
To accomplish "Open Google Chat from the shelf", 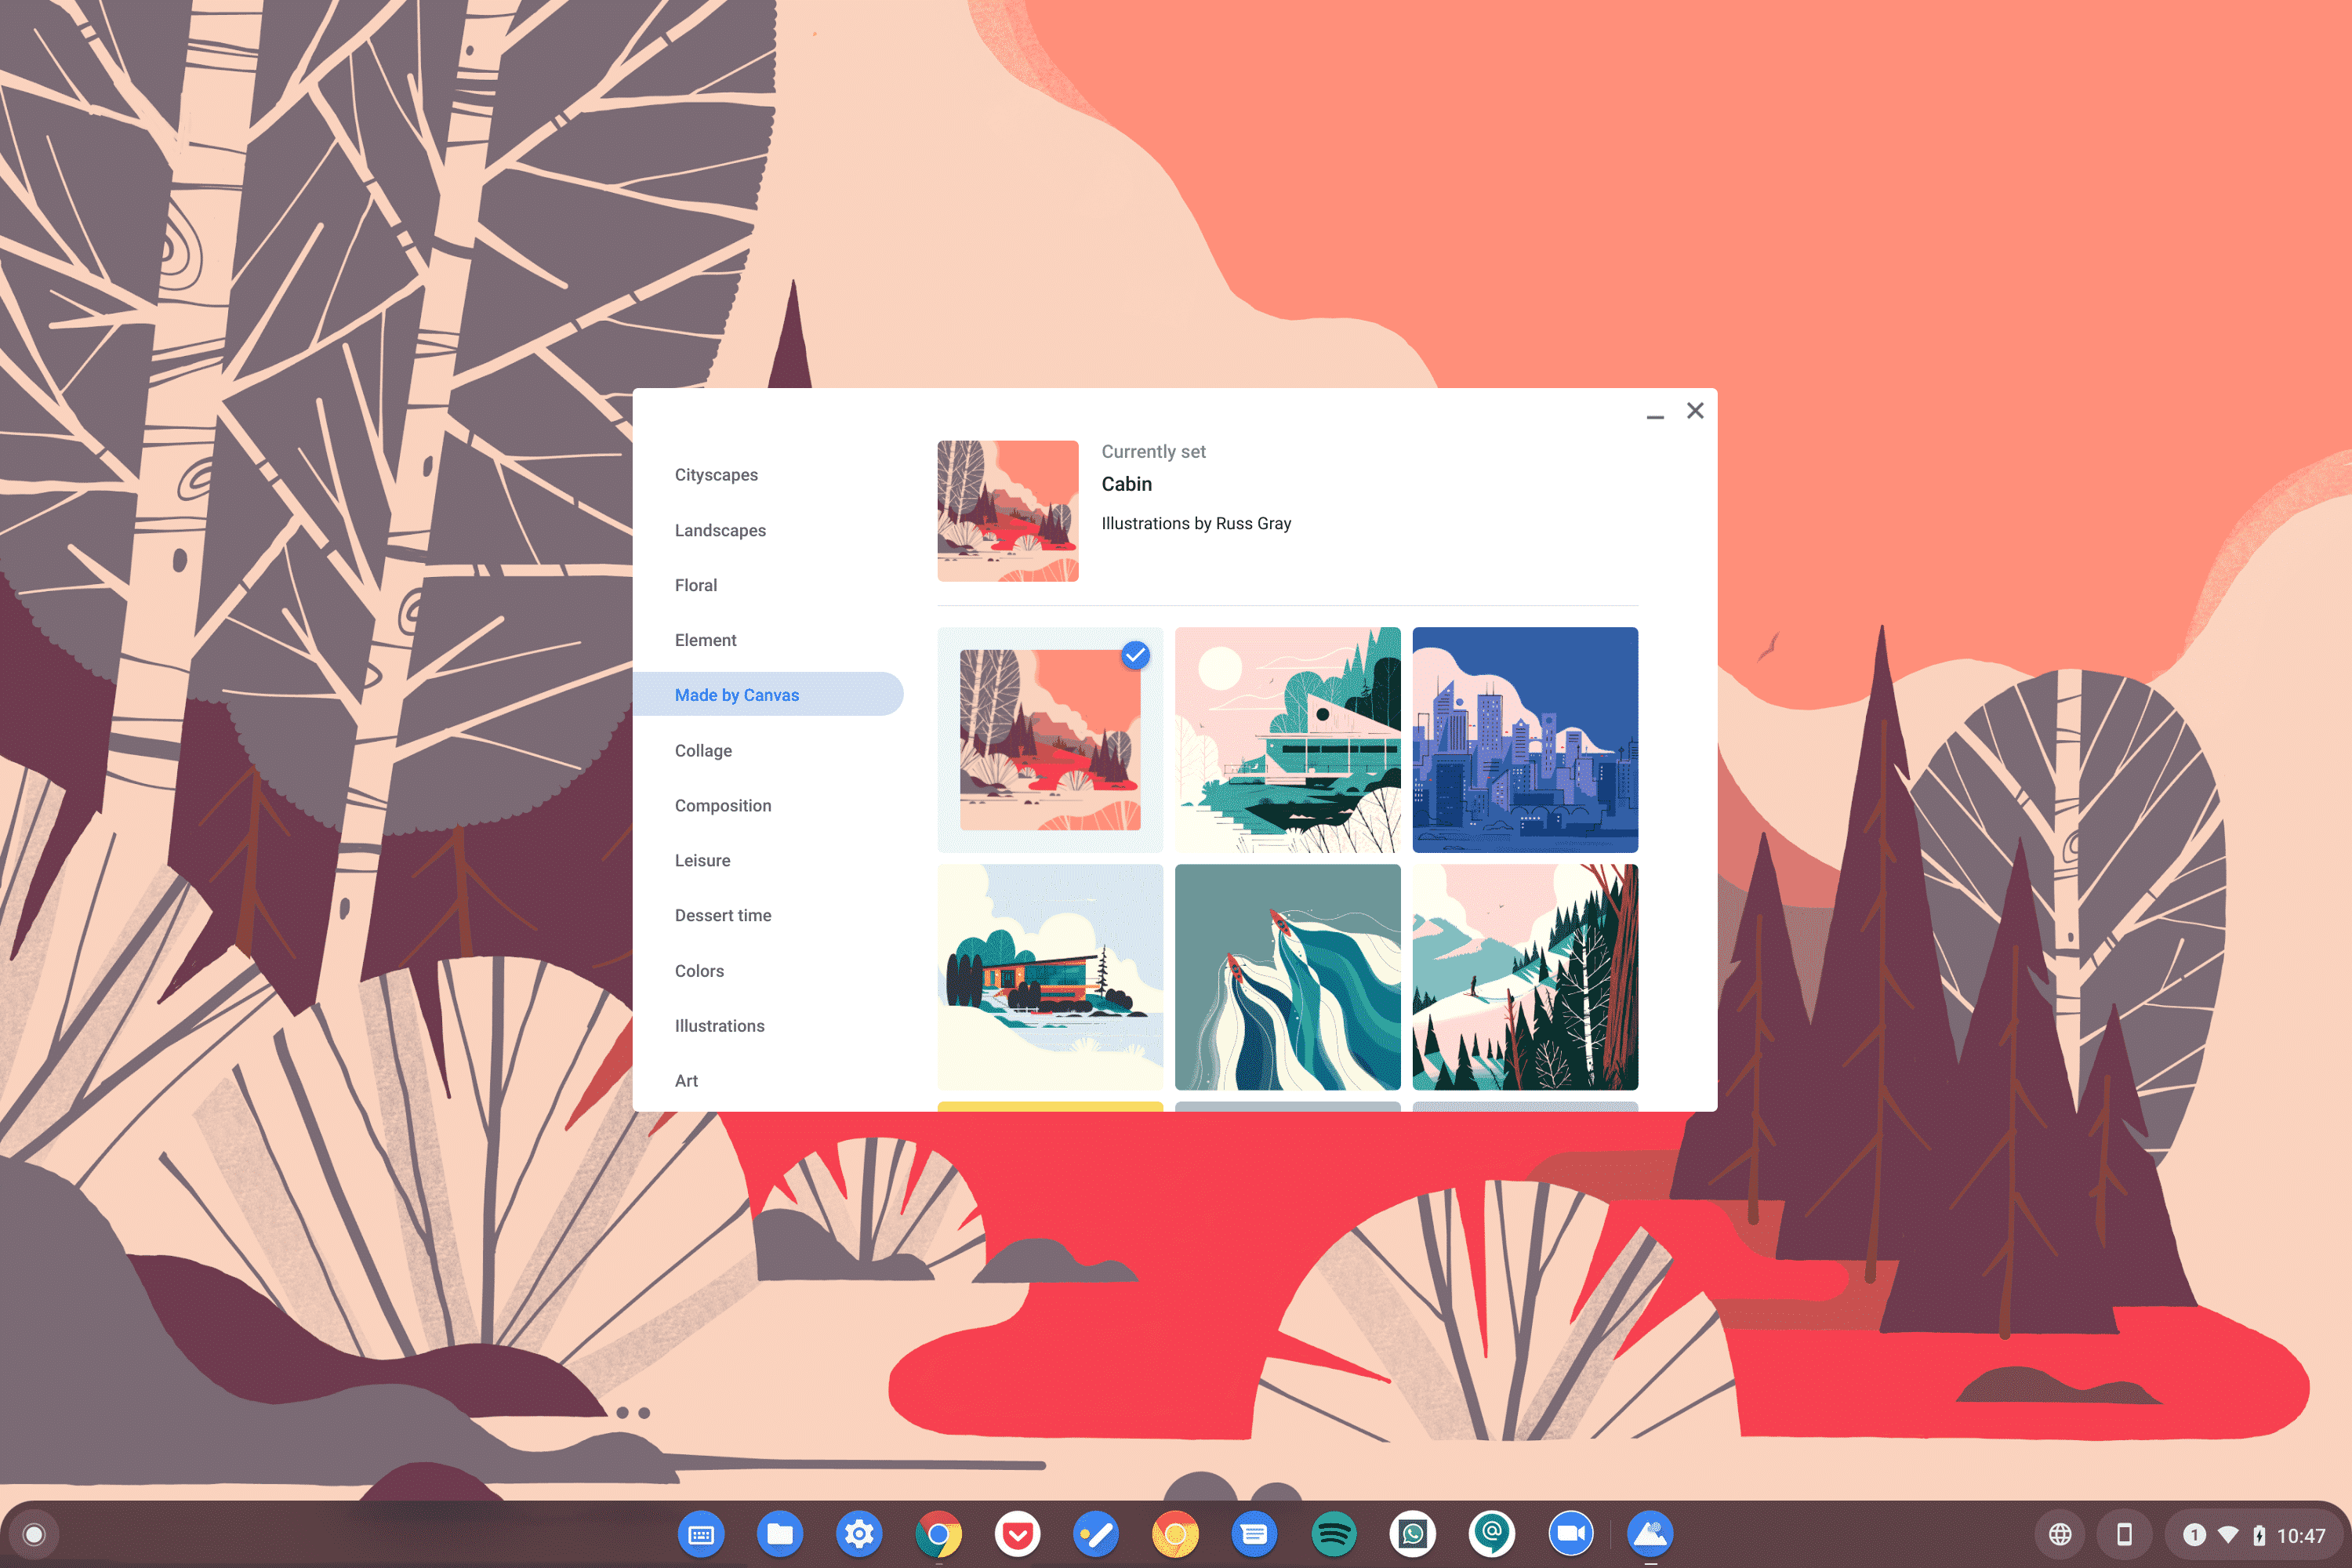I will point(1491,1533).
